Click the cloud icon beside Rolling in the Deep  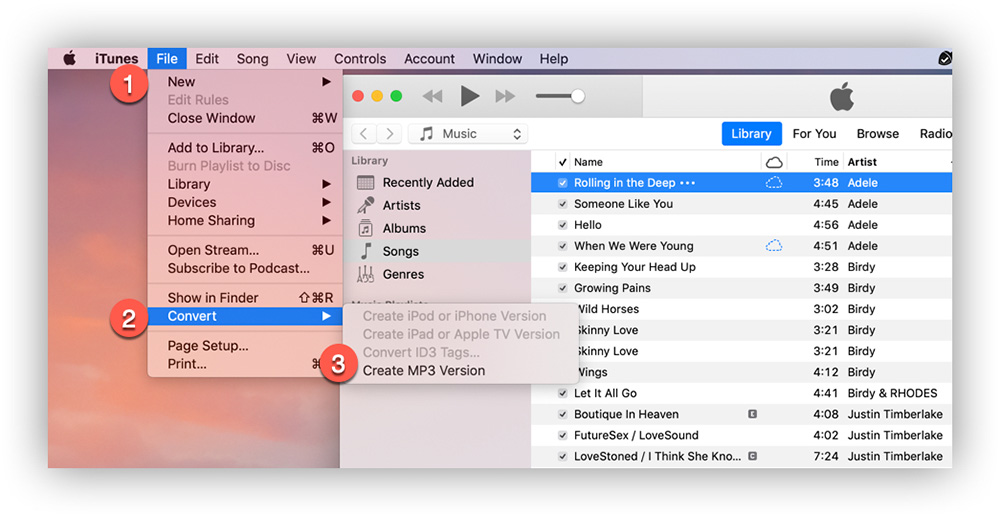[x=773, y=183]
